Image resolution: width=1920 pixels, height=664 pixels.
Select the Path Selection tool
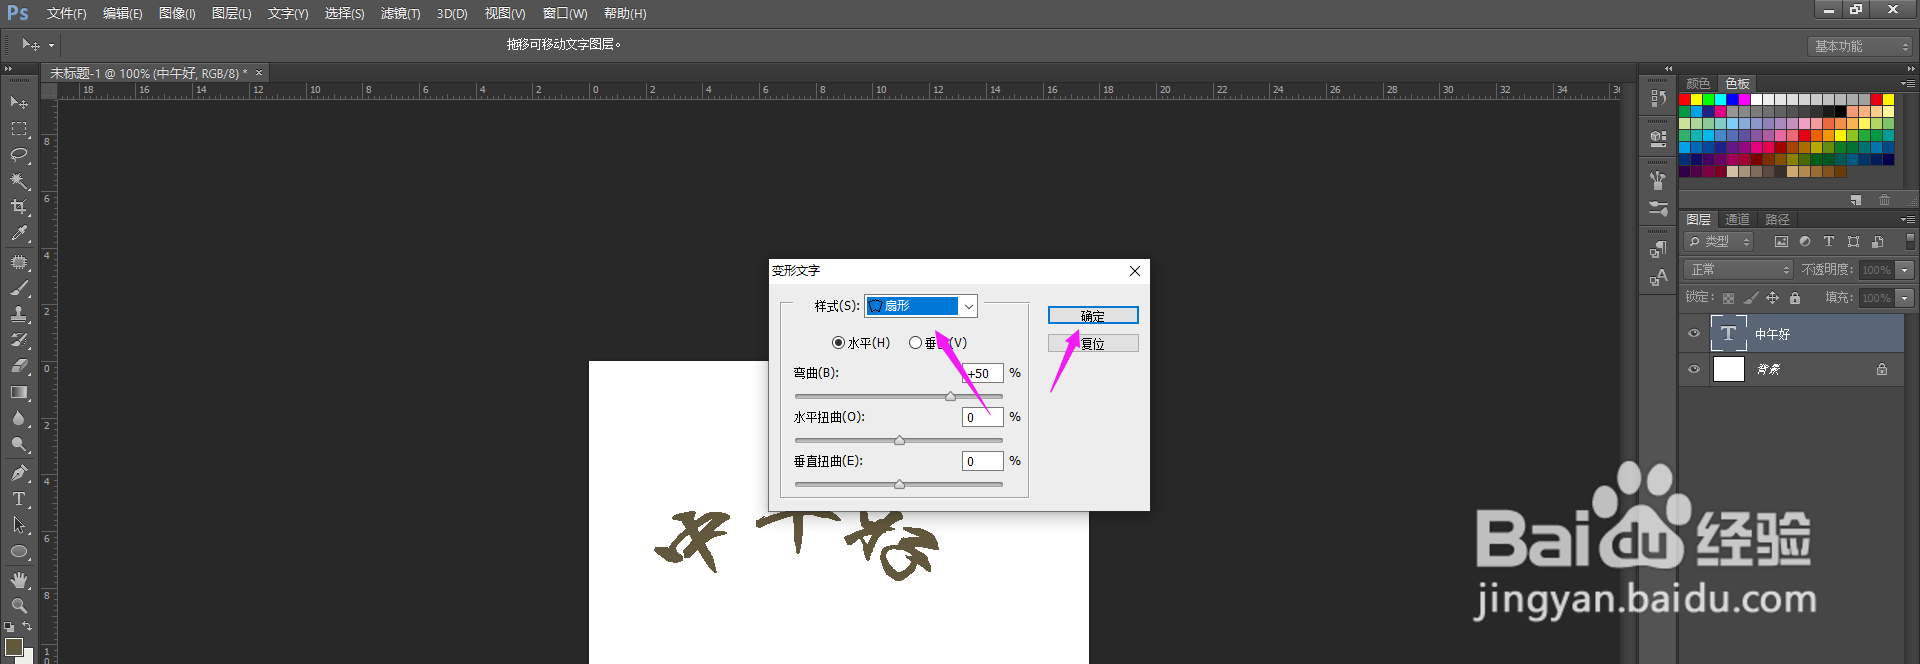click(19, 525)
